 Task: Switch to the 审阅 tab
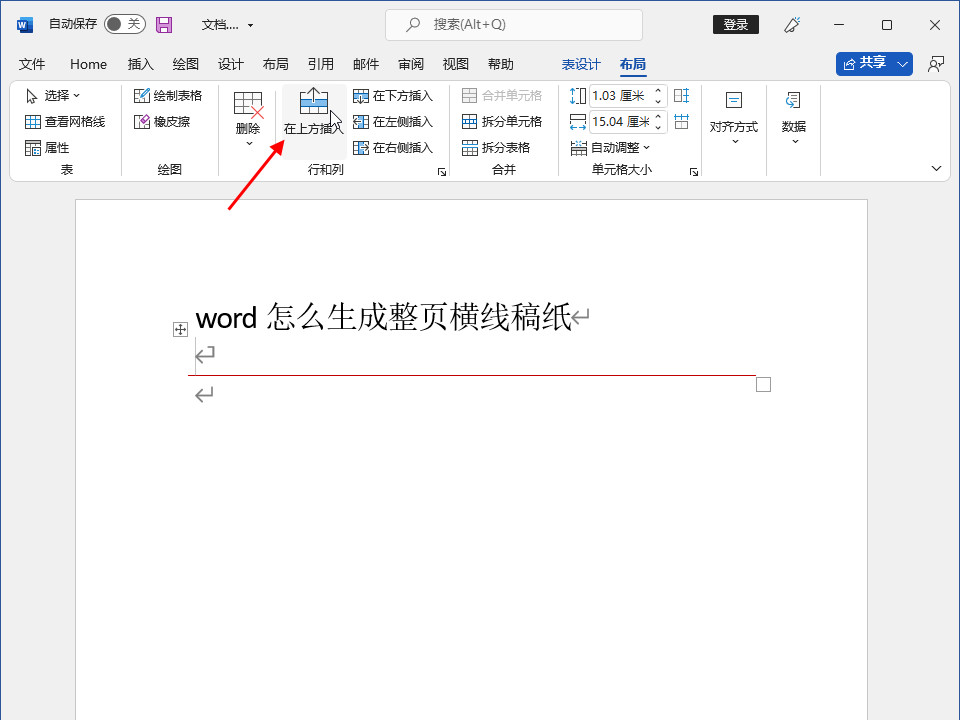[x=411, y=64]
